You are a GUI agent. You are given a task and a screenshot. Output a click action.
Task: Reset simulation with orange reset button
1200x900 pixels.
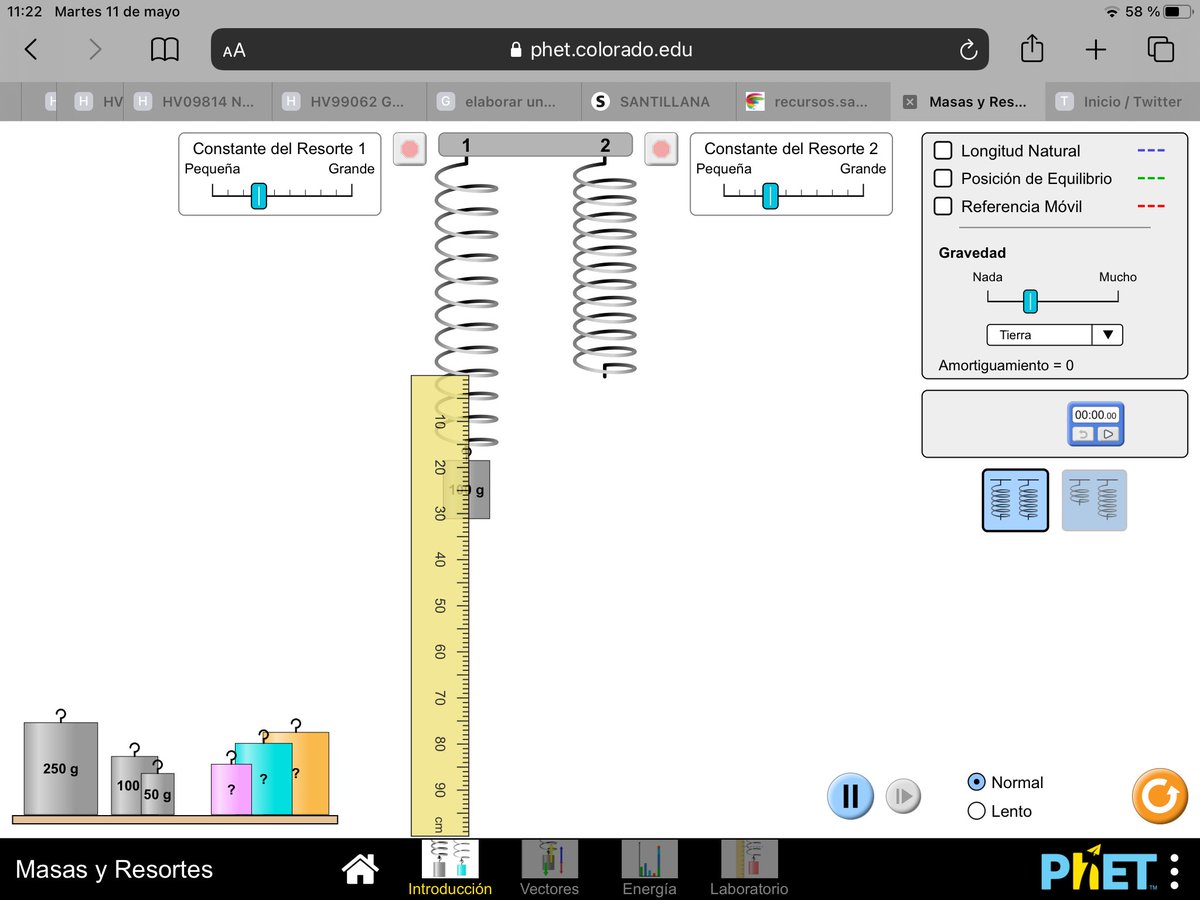[x=1159, y=796]
